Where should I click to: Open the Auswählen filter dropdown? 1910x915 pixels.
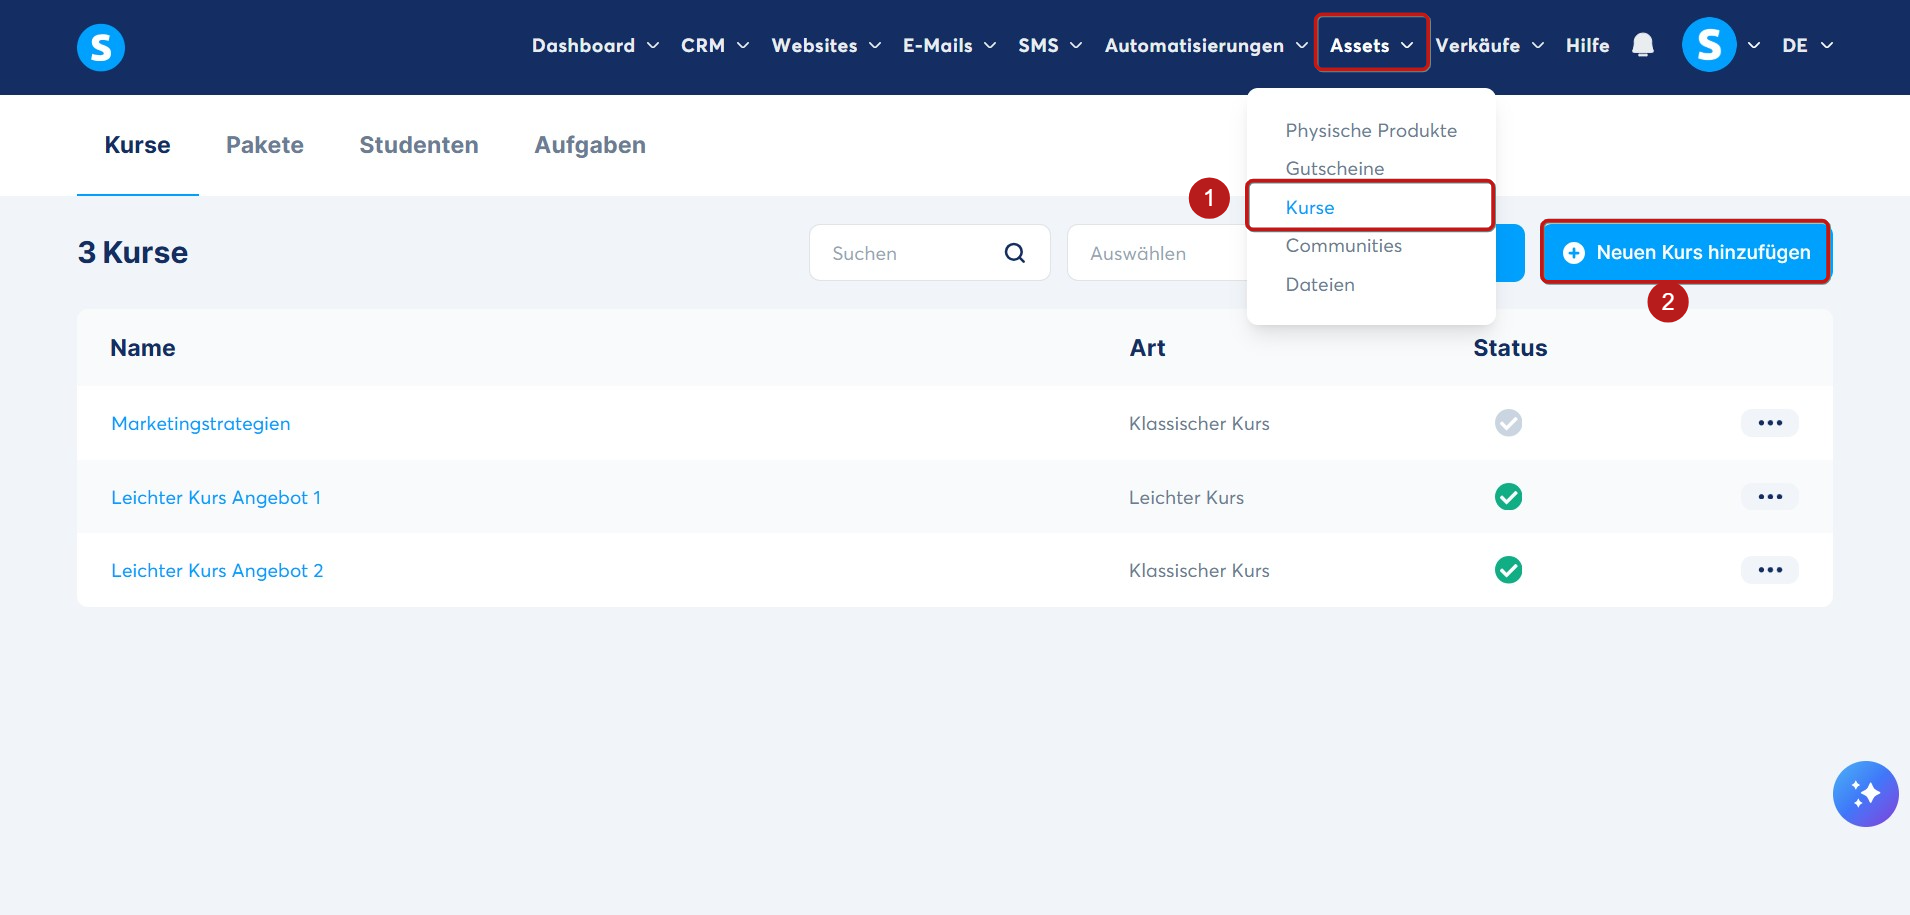(1157, 253)
